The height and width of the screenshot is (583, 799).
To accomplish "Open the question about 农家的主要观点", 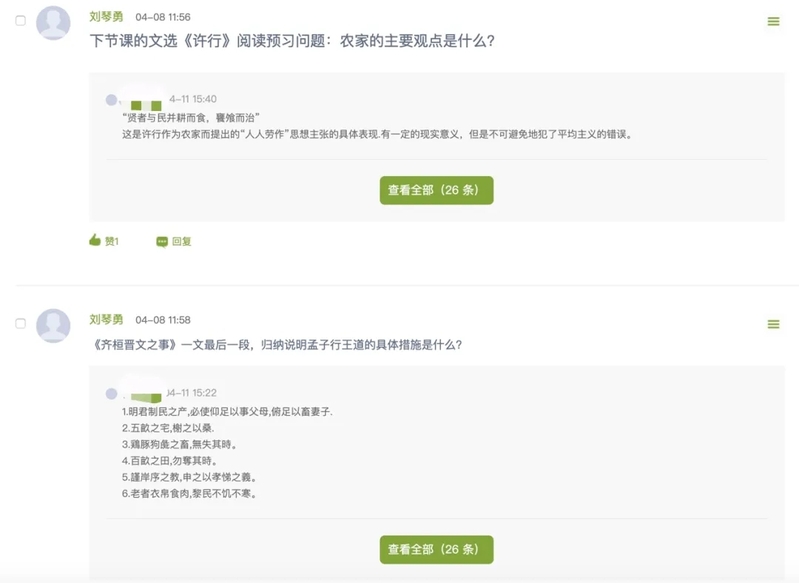I will (x=292, y=42).
